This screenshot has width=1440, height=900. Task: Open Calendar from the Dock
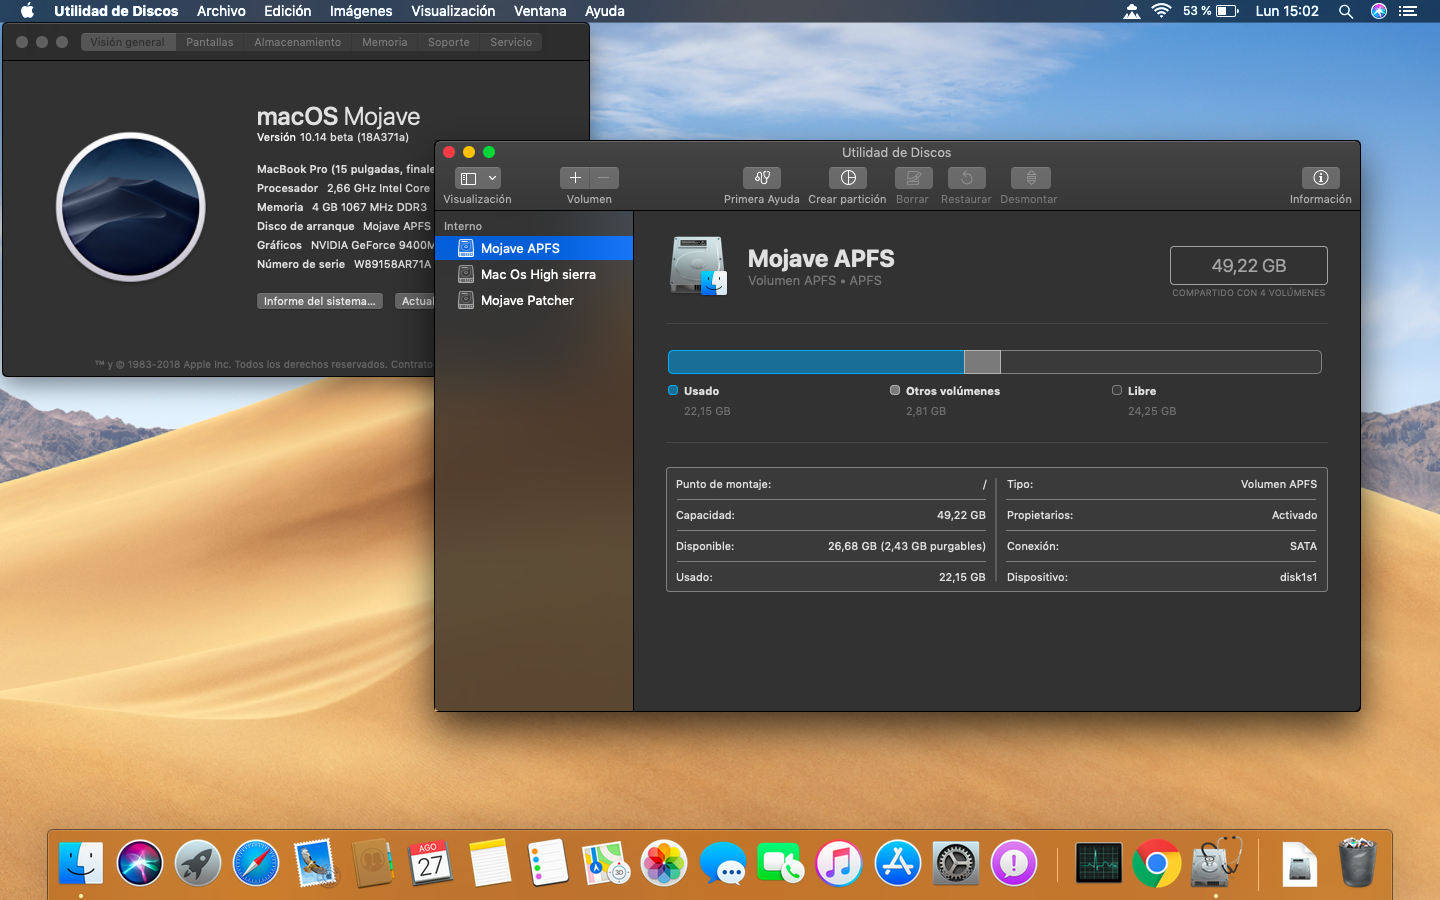pos(431,863)
